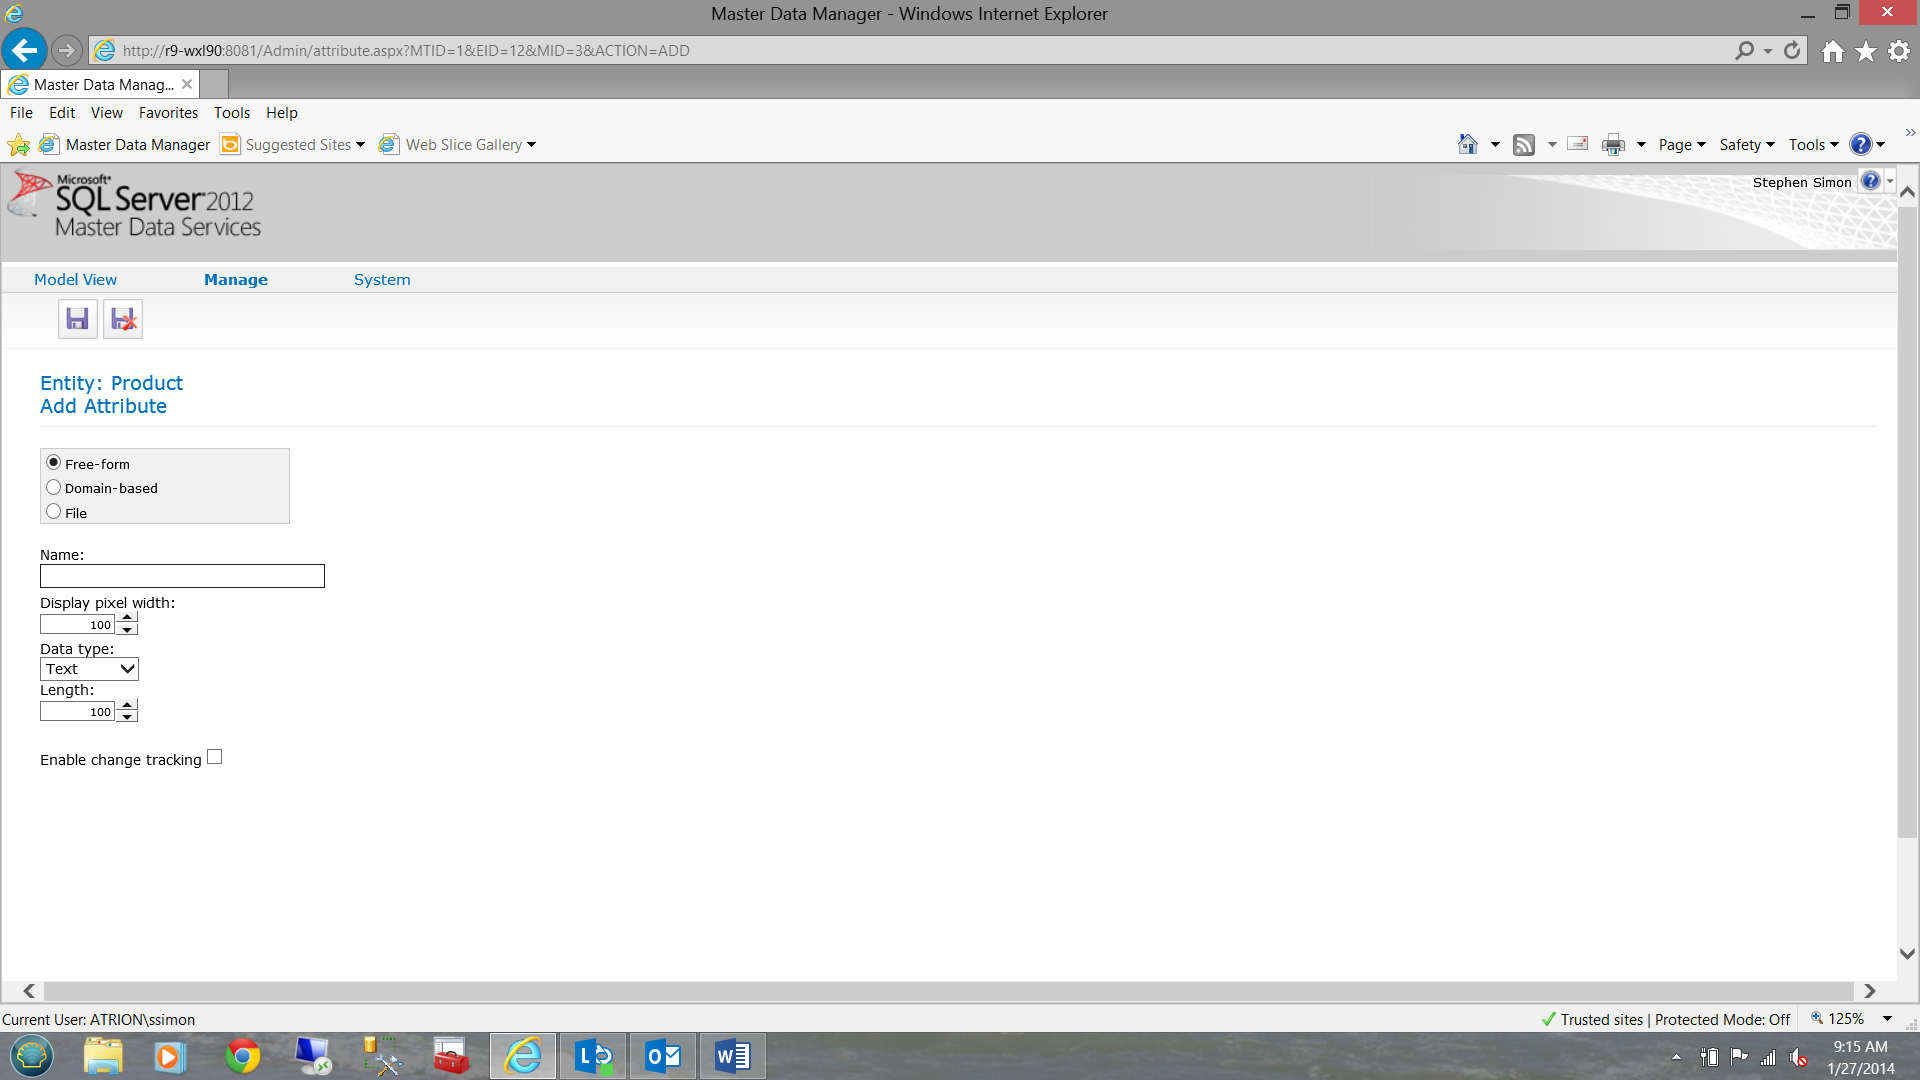Go to Model View link
The width and height of the screenshot is (1920, 1080).
(75, 280)
